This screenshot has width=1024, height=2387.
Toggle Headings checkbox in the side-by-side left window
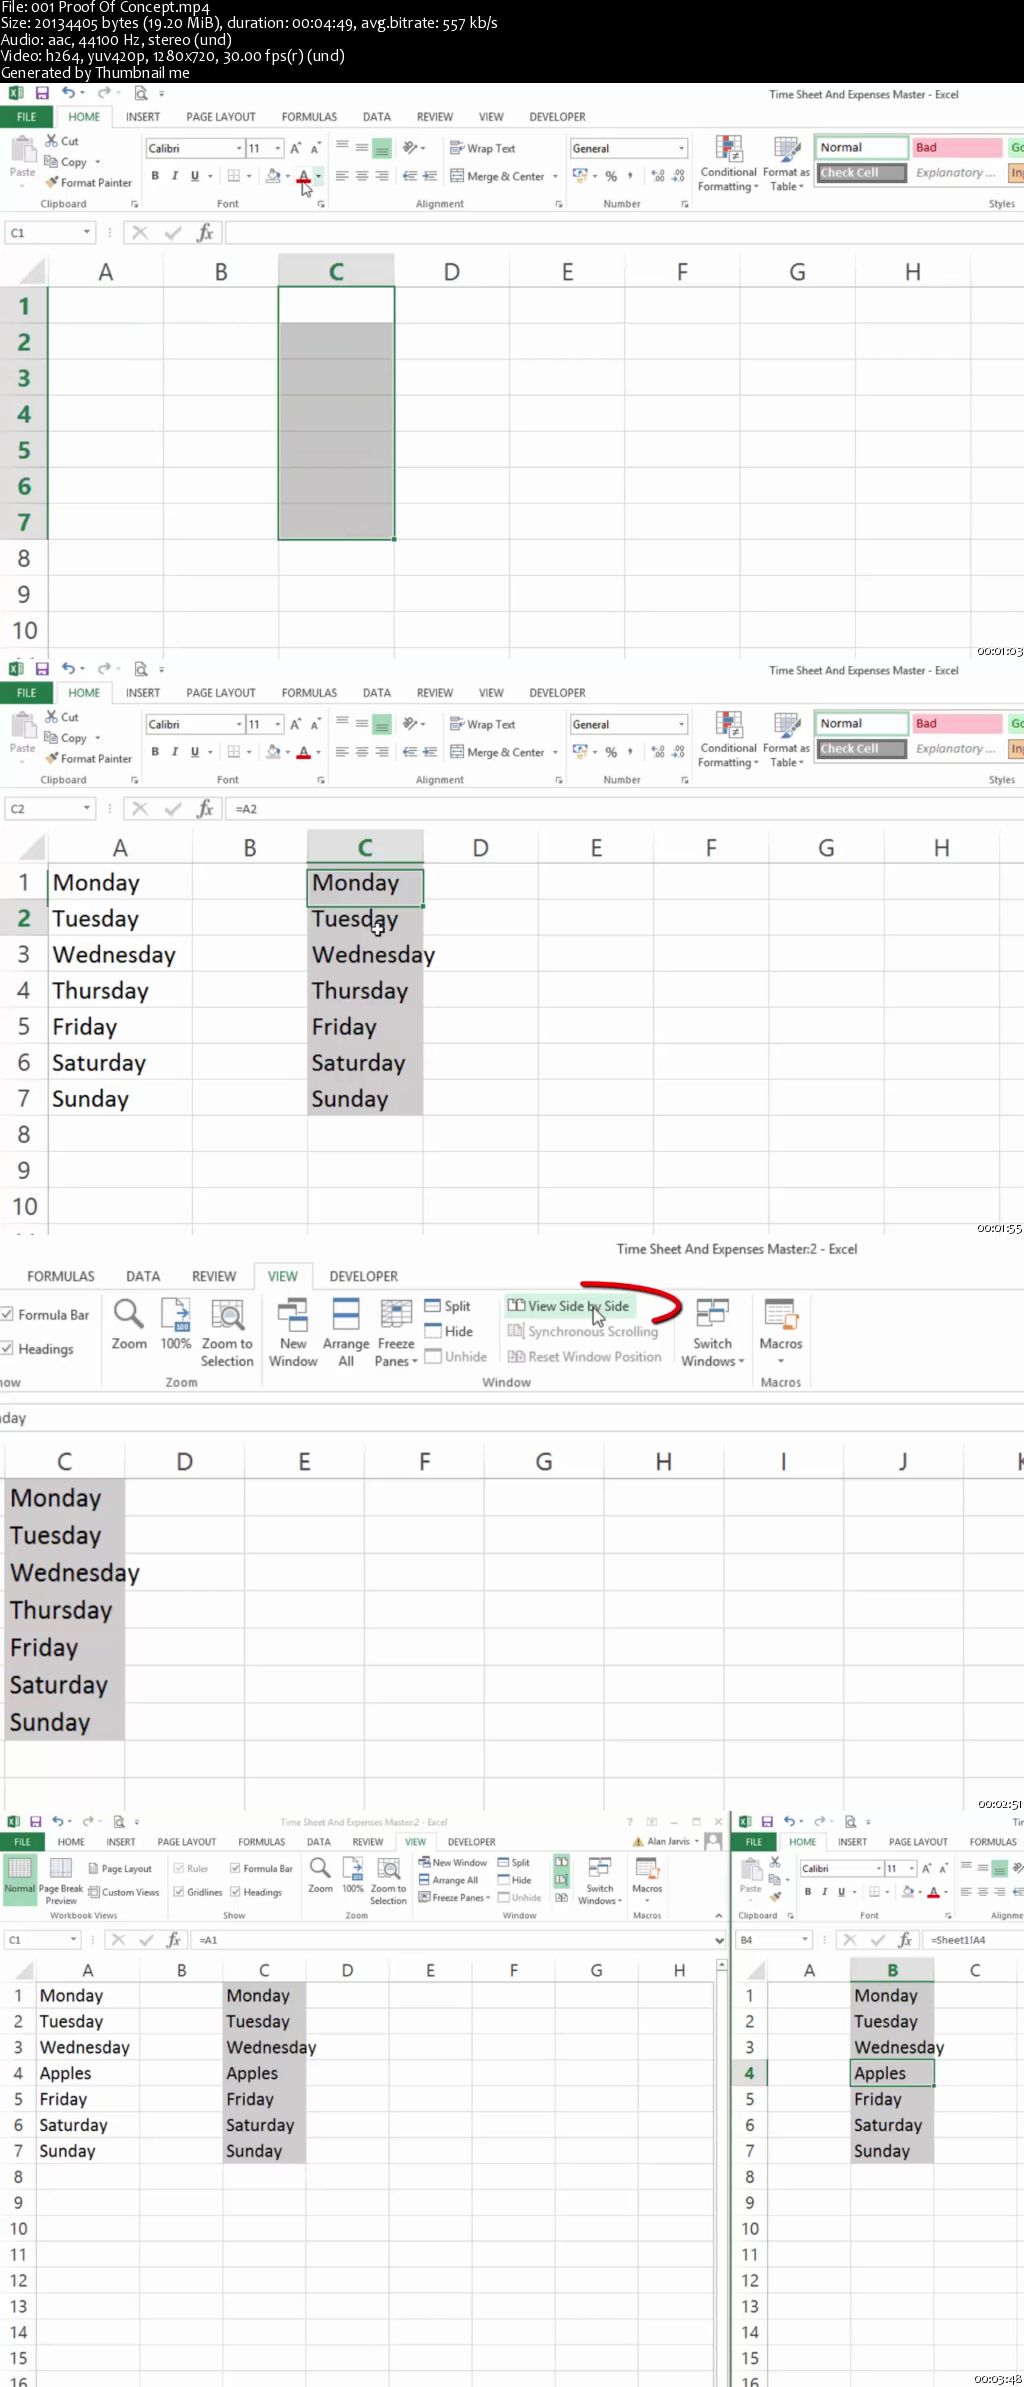235,1892
